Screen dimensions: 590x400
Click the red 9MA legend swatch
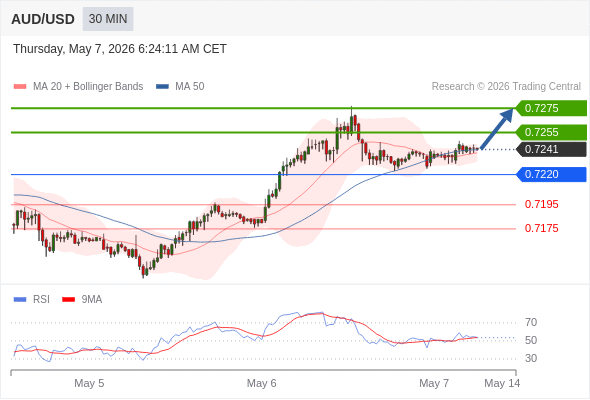coord(68,300)
